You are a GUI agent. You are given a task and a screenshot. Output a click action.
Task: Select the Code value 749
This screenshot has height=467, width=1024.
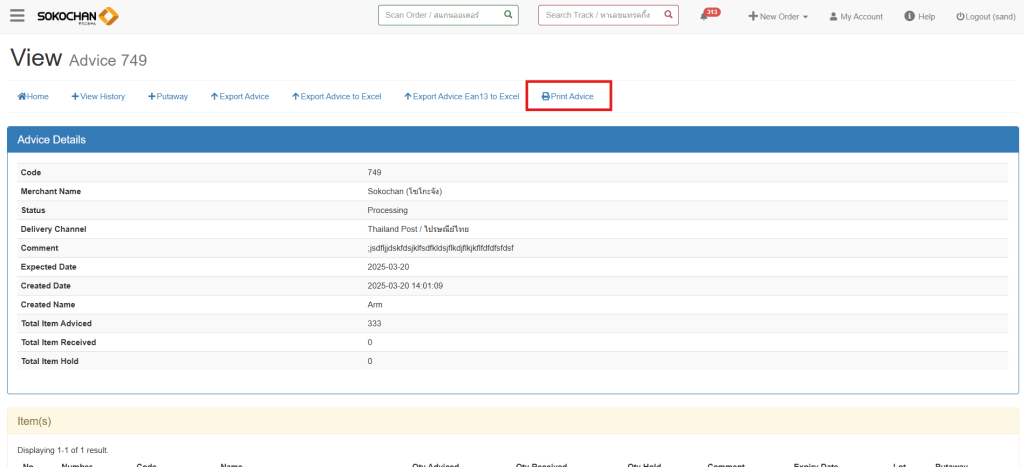(x=374, y=172)
